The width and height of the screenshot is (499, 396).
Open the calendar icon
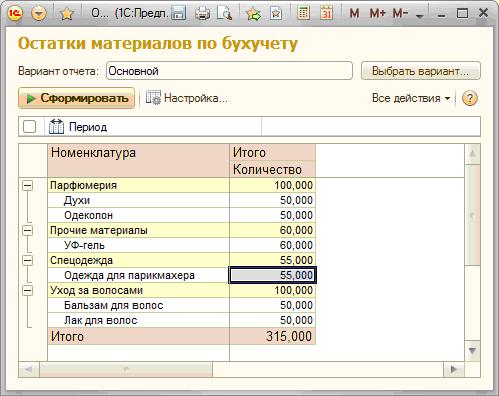point(327,14)
